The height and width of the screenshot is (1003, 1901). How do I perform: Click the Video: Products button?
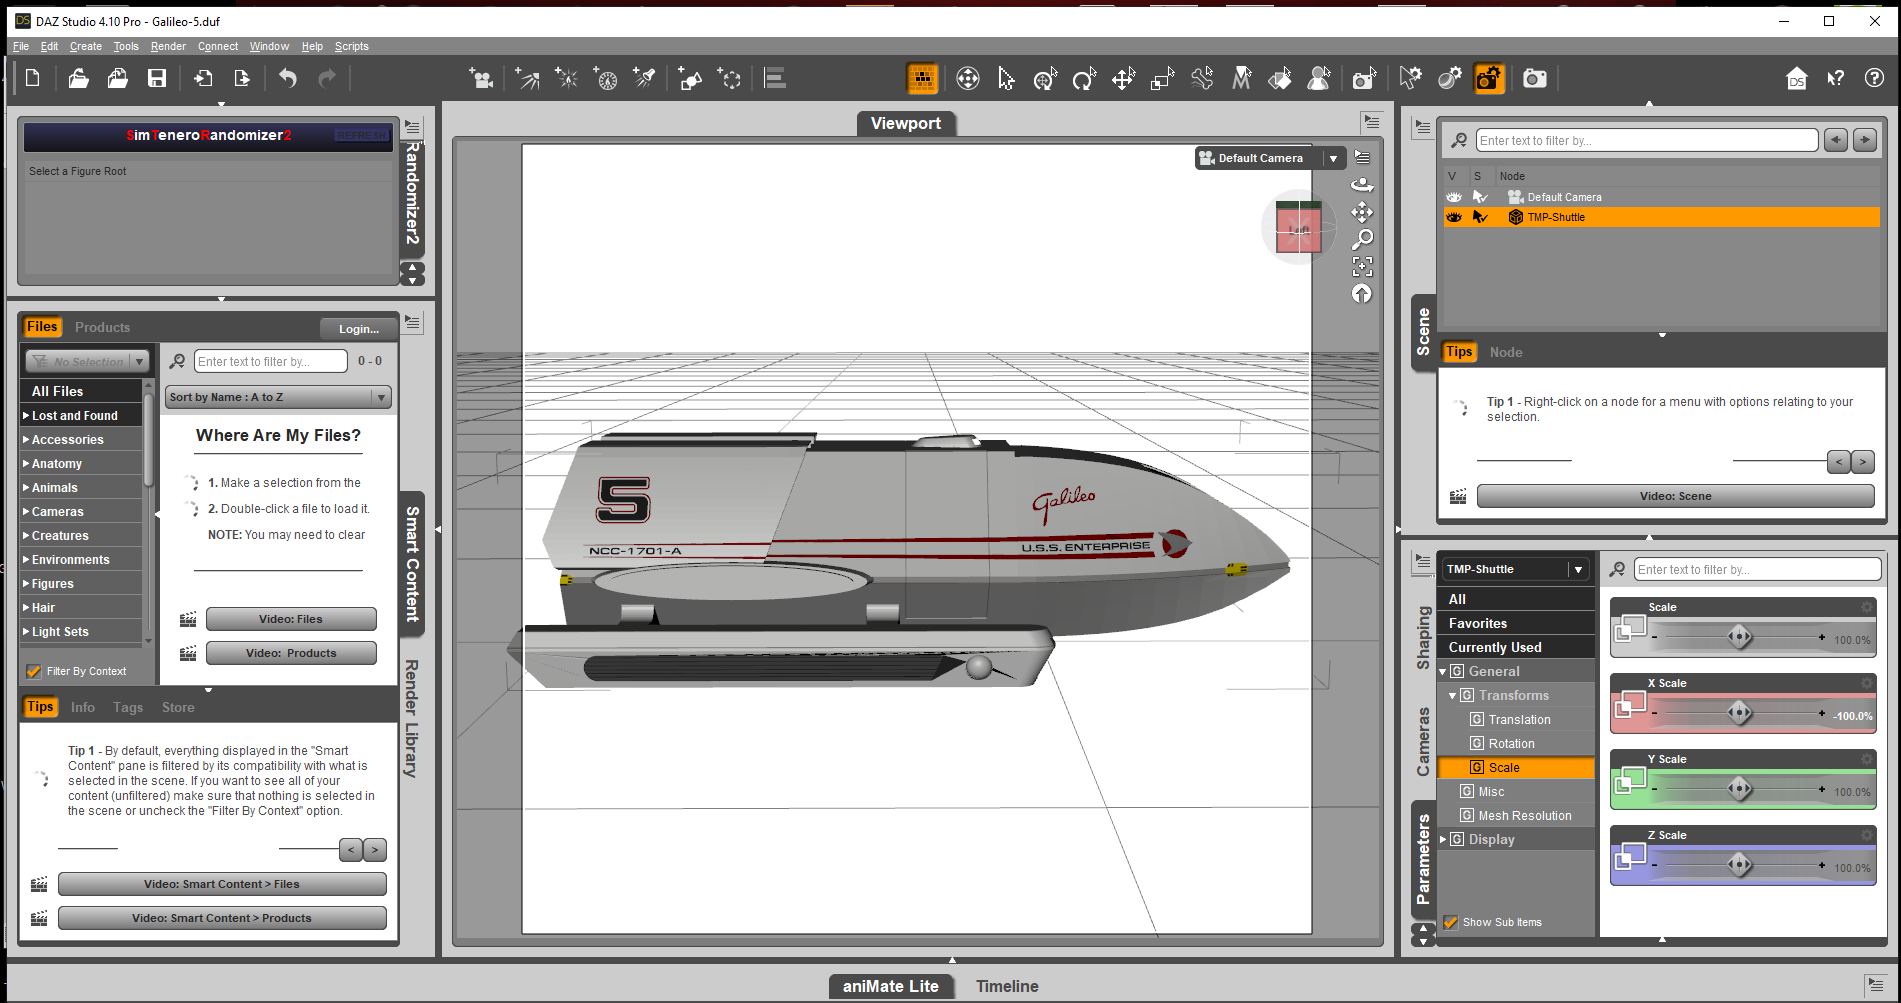[x=291, y=653]
